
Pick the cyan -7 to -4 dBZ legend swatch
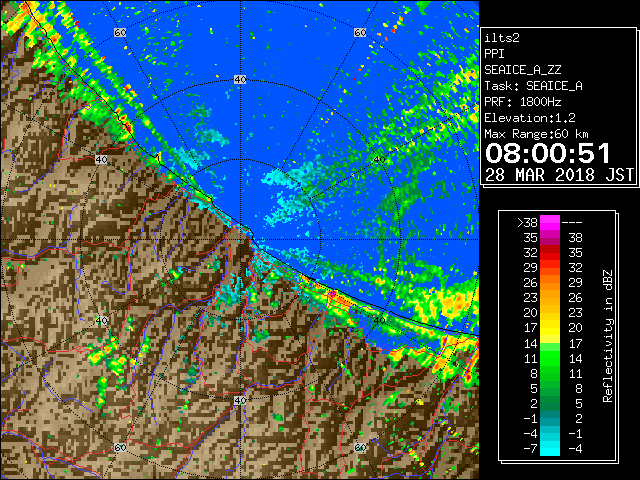tap(550, 449)
